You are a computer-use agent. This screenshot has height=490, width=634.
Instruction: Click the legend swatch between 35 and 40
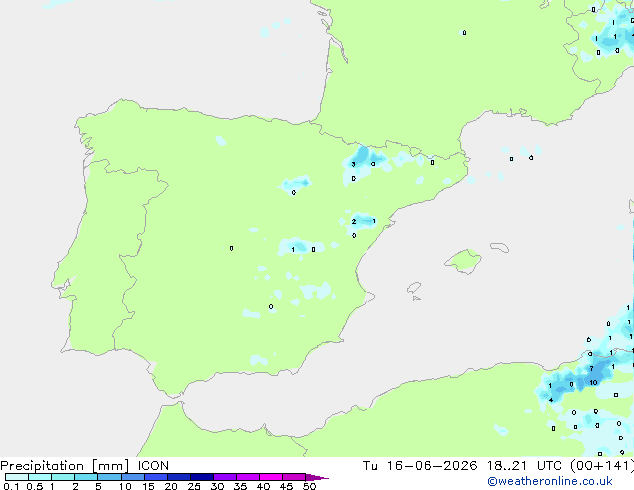point(248,477)
